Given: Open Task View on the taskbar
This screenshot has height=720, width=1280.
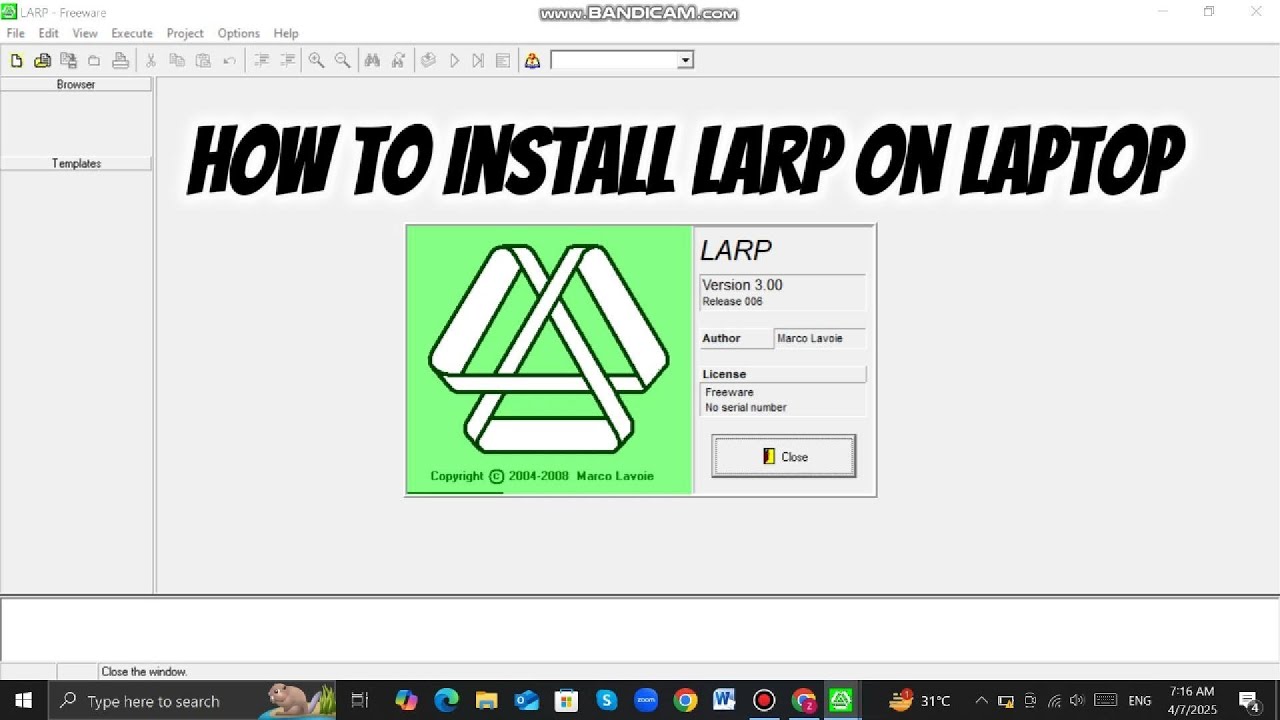Looking at the screenshot, I should click(x=360, y=701).
